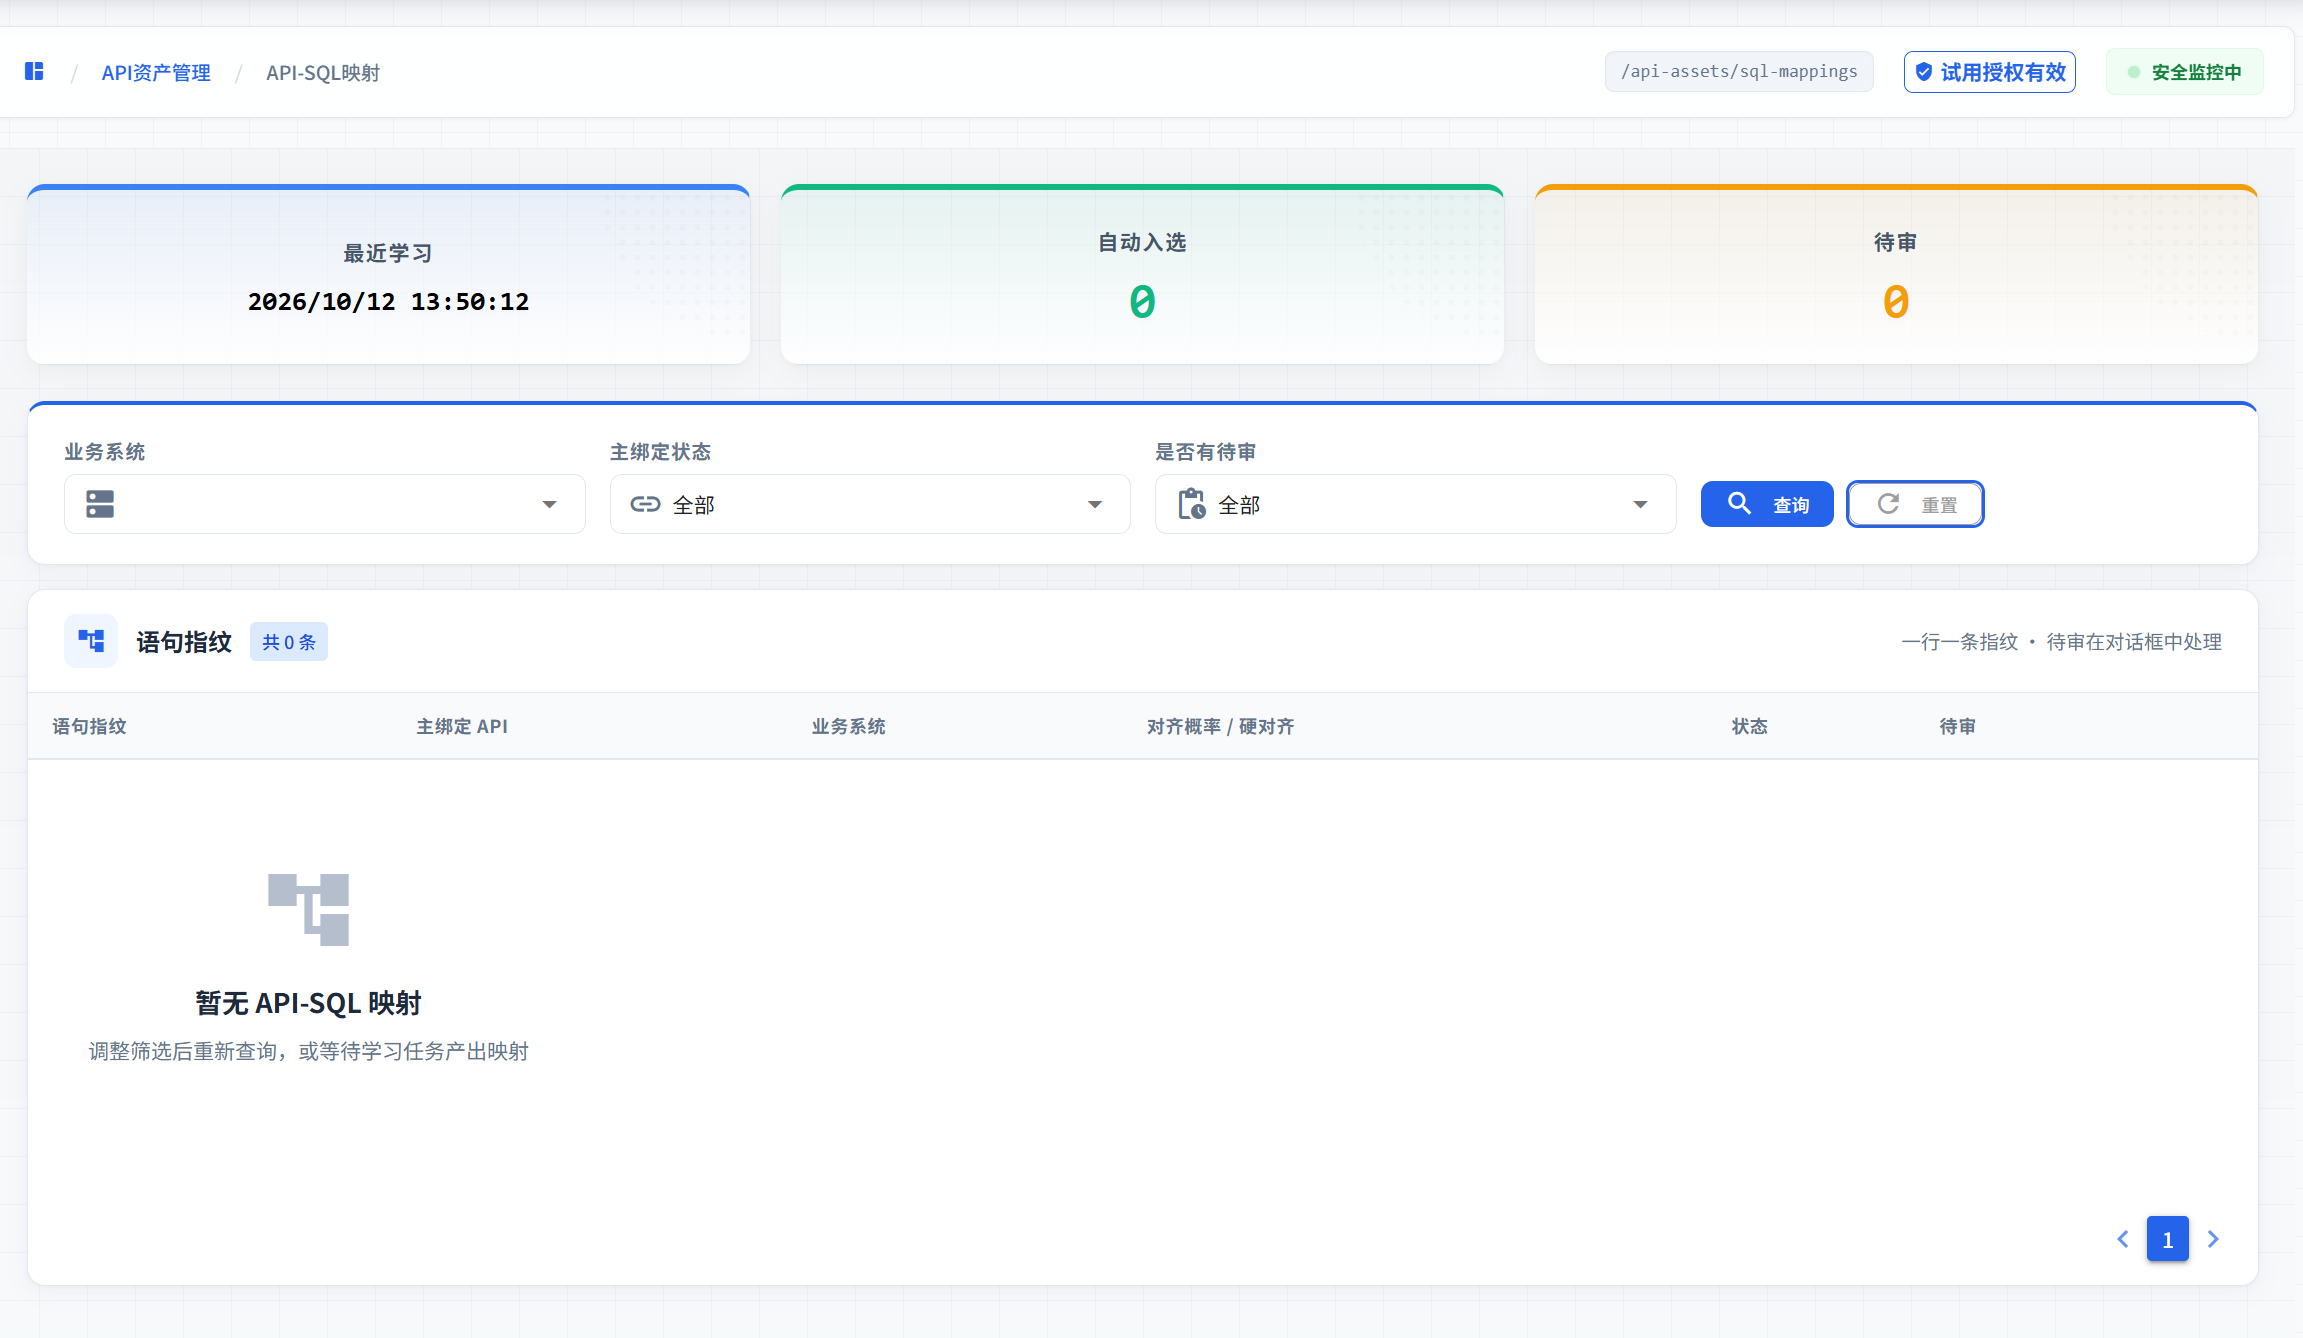This screenshot has height=1338, width=2303.
Task: Go to next page with right chevron
Action: 2213,1239
